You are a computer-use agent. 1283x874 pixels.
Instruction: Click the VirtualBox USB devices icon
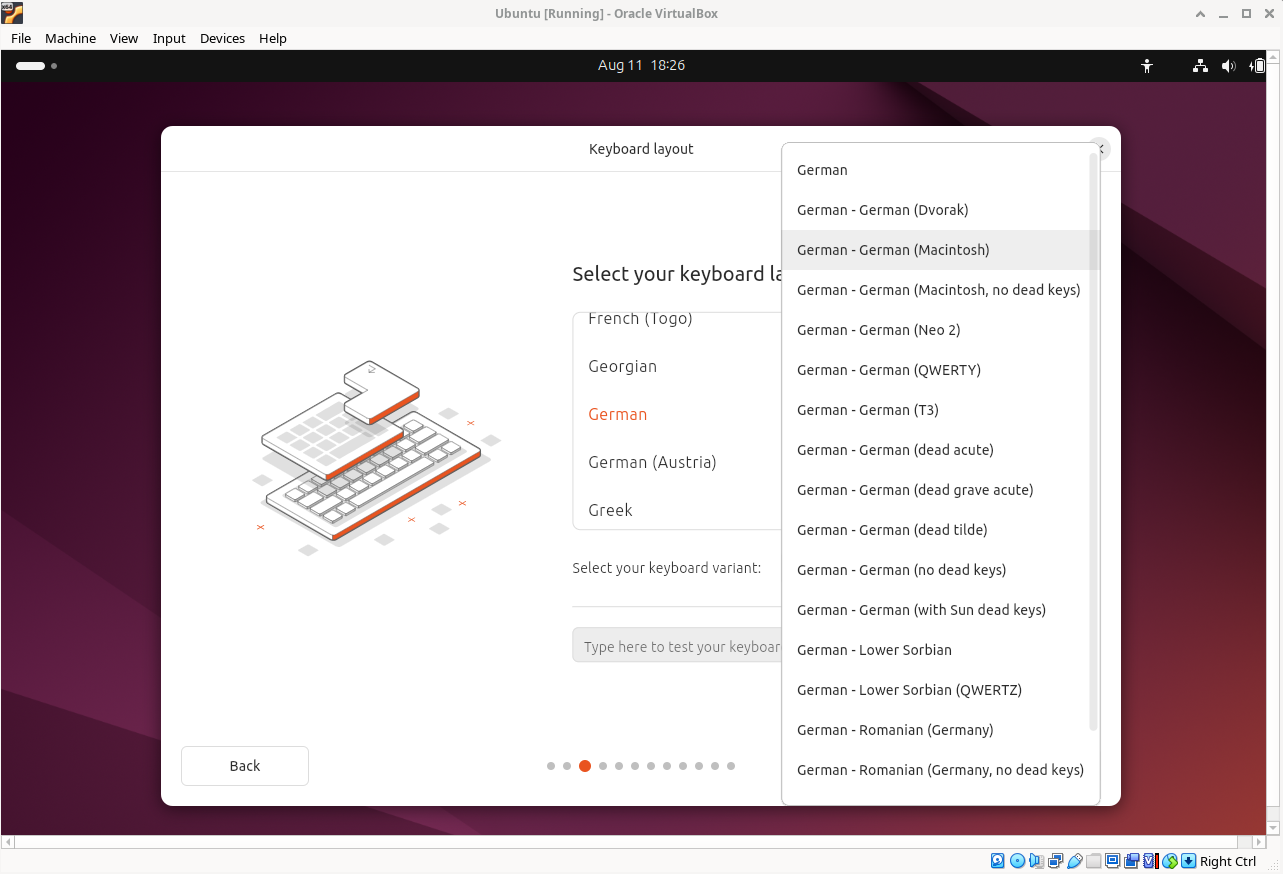click(1075, 861)
